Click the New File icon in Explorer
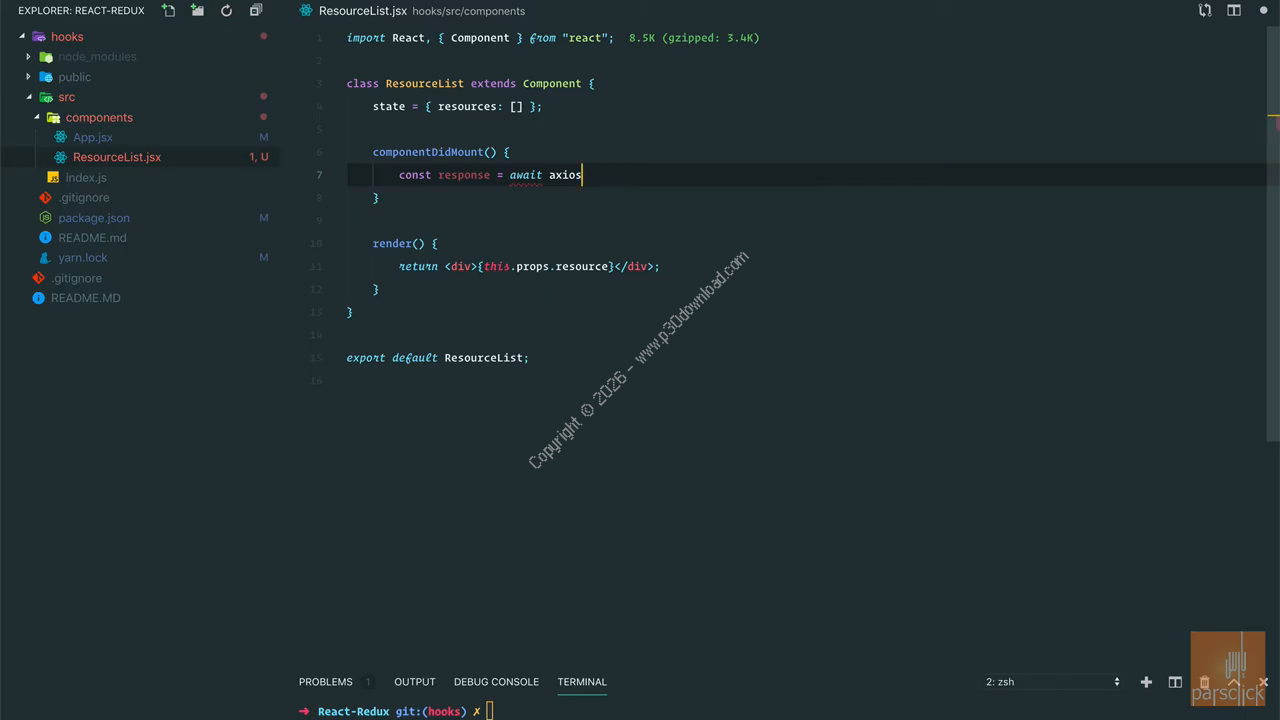 169,10
